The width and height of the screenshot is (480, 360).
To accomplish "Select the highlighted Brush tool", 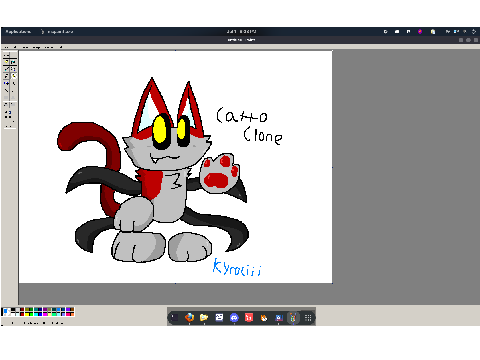I will tap(13, 76).
